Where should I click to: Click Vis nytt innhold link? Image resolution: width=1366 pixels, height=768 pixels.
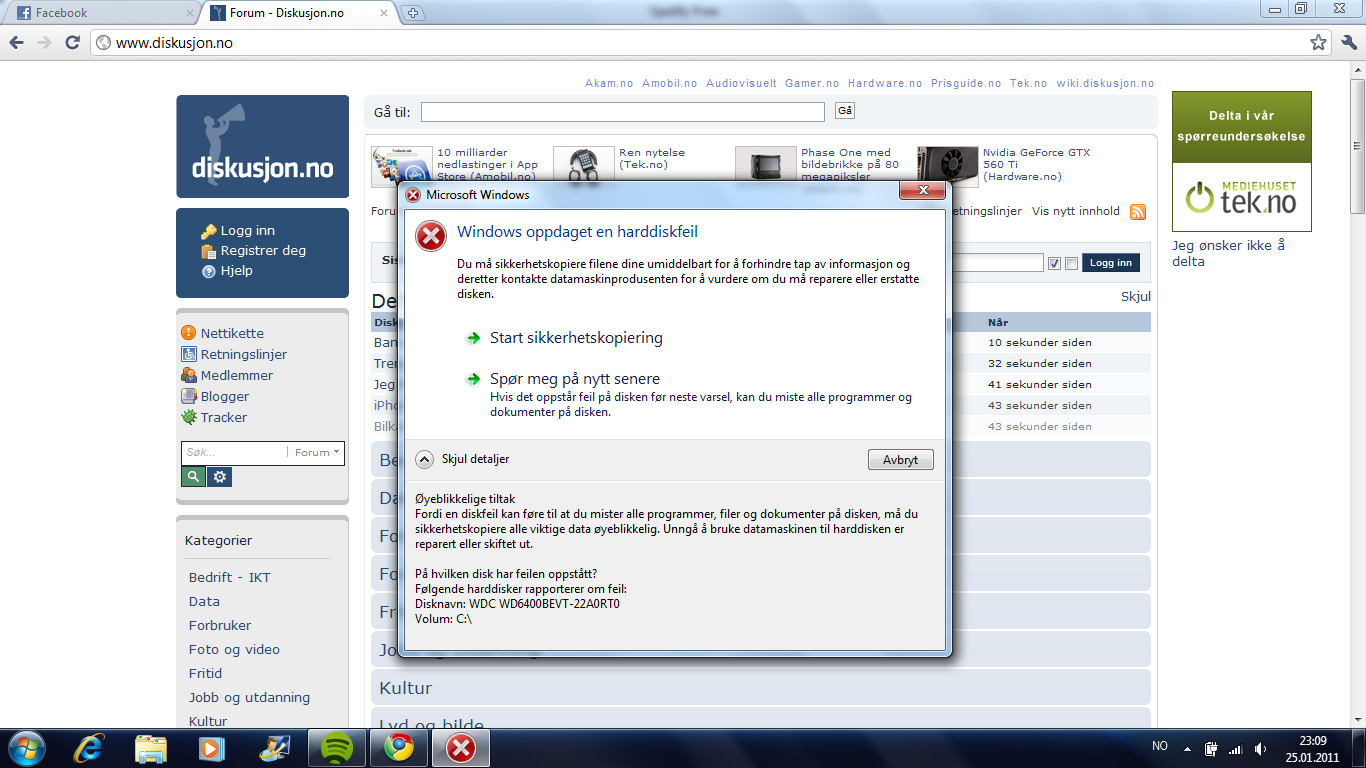pos(1076,211)
